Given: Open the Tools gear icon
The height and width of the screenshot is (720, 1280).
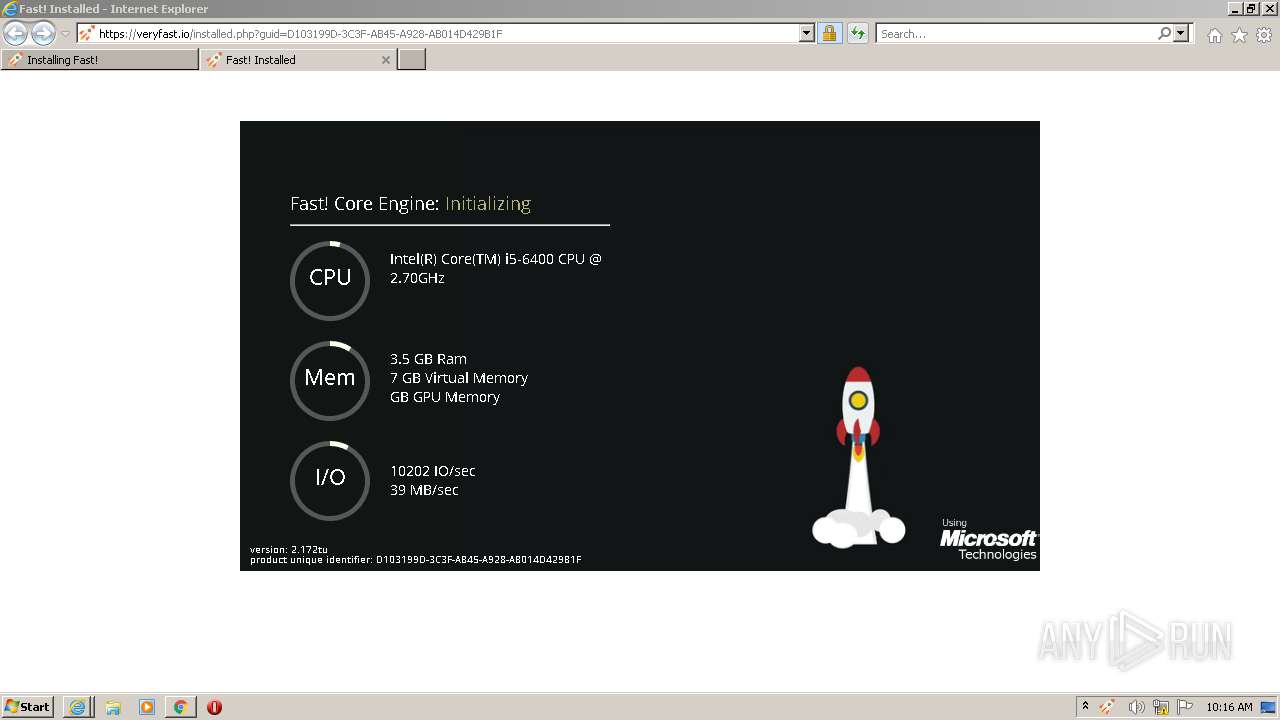Looking at the screenshot, I should coord(1264,35).
